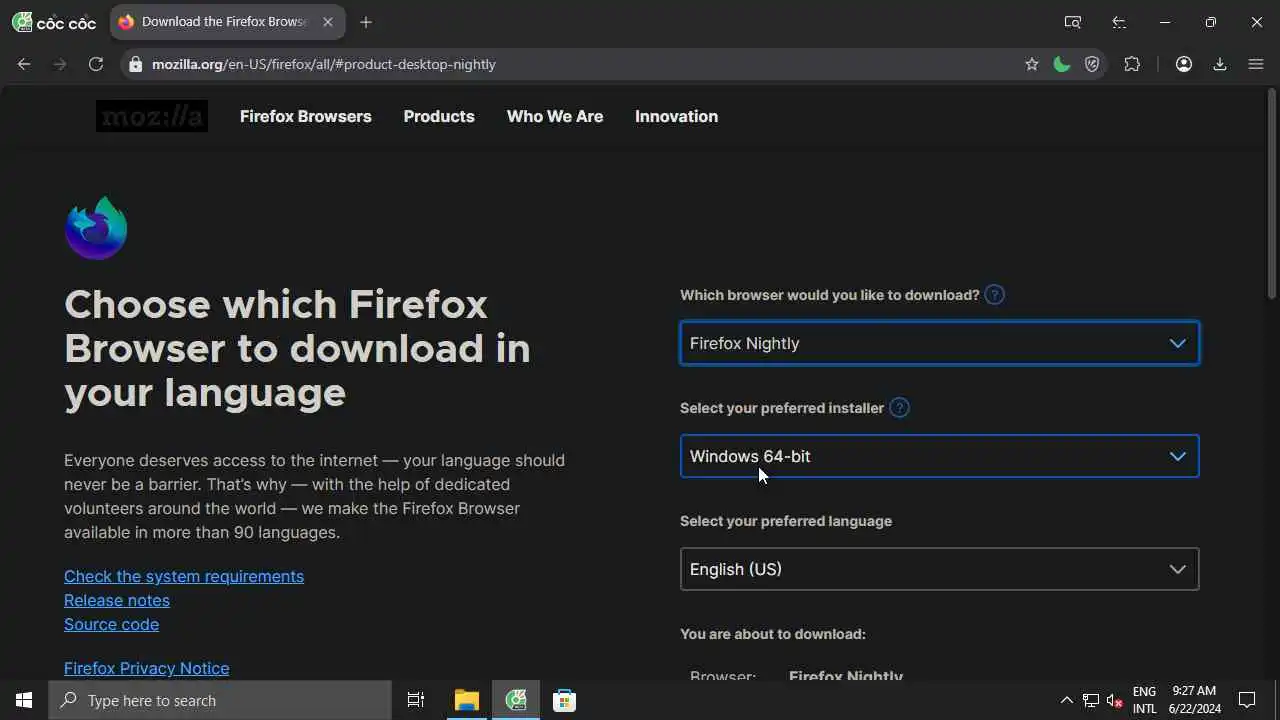Screen dimensions: 1280x720
Task: Open the browser hamburger menu
Action: point(1256,64)
